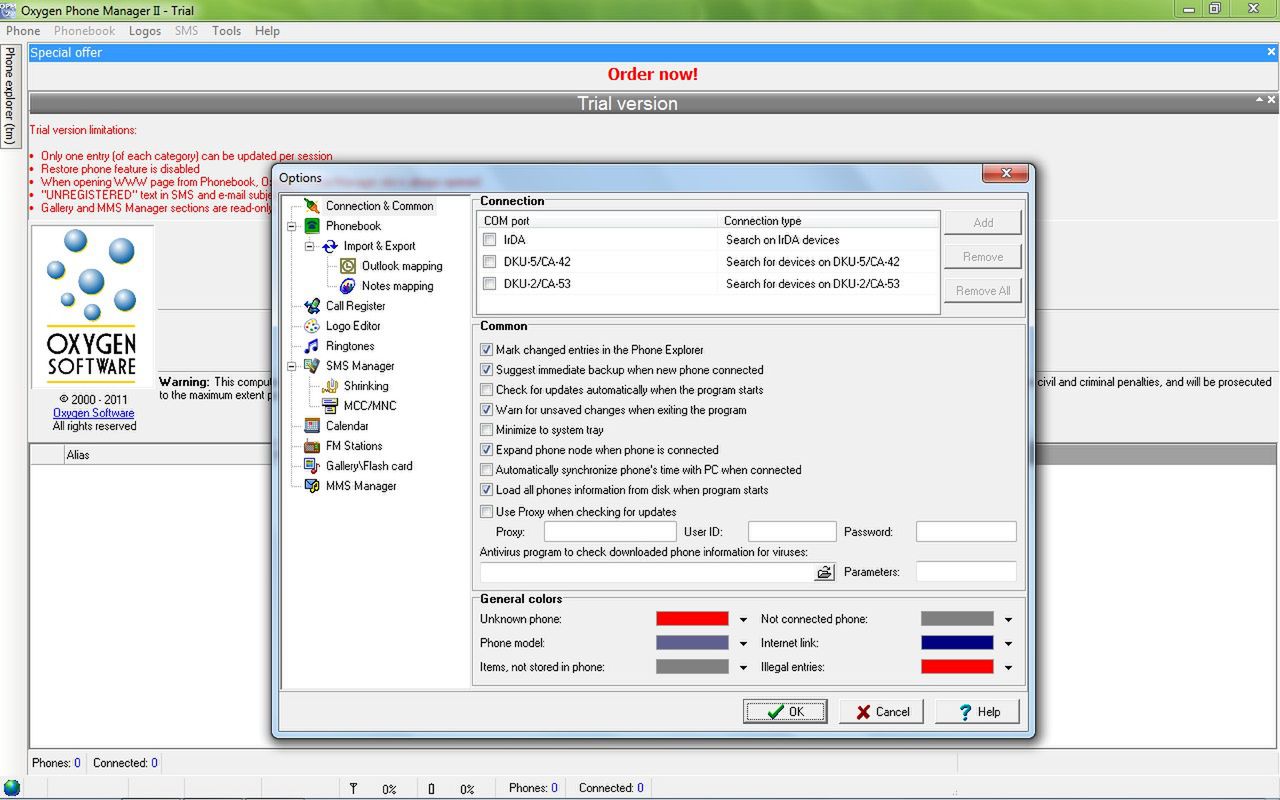
Task: Click inside the Proxy input field
Action: [608, 531]
